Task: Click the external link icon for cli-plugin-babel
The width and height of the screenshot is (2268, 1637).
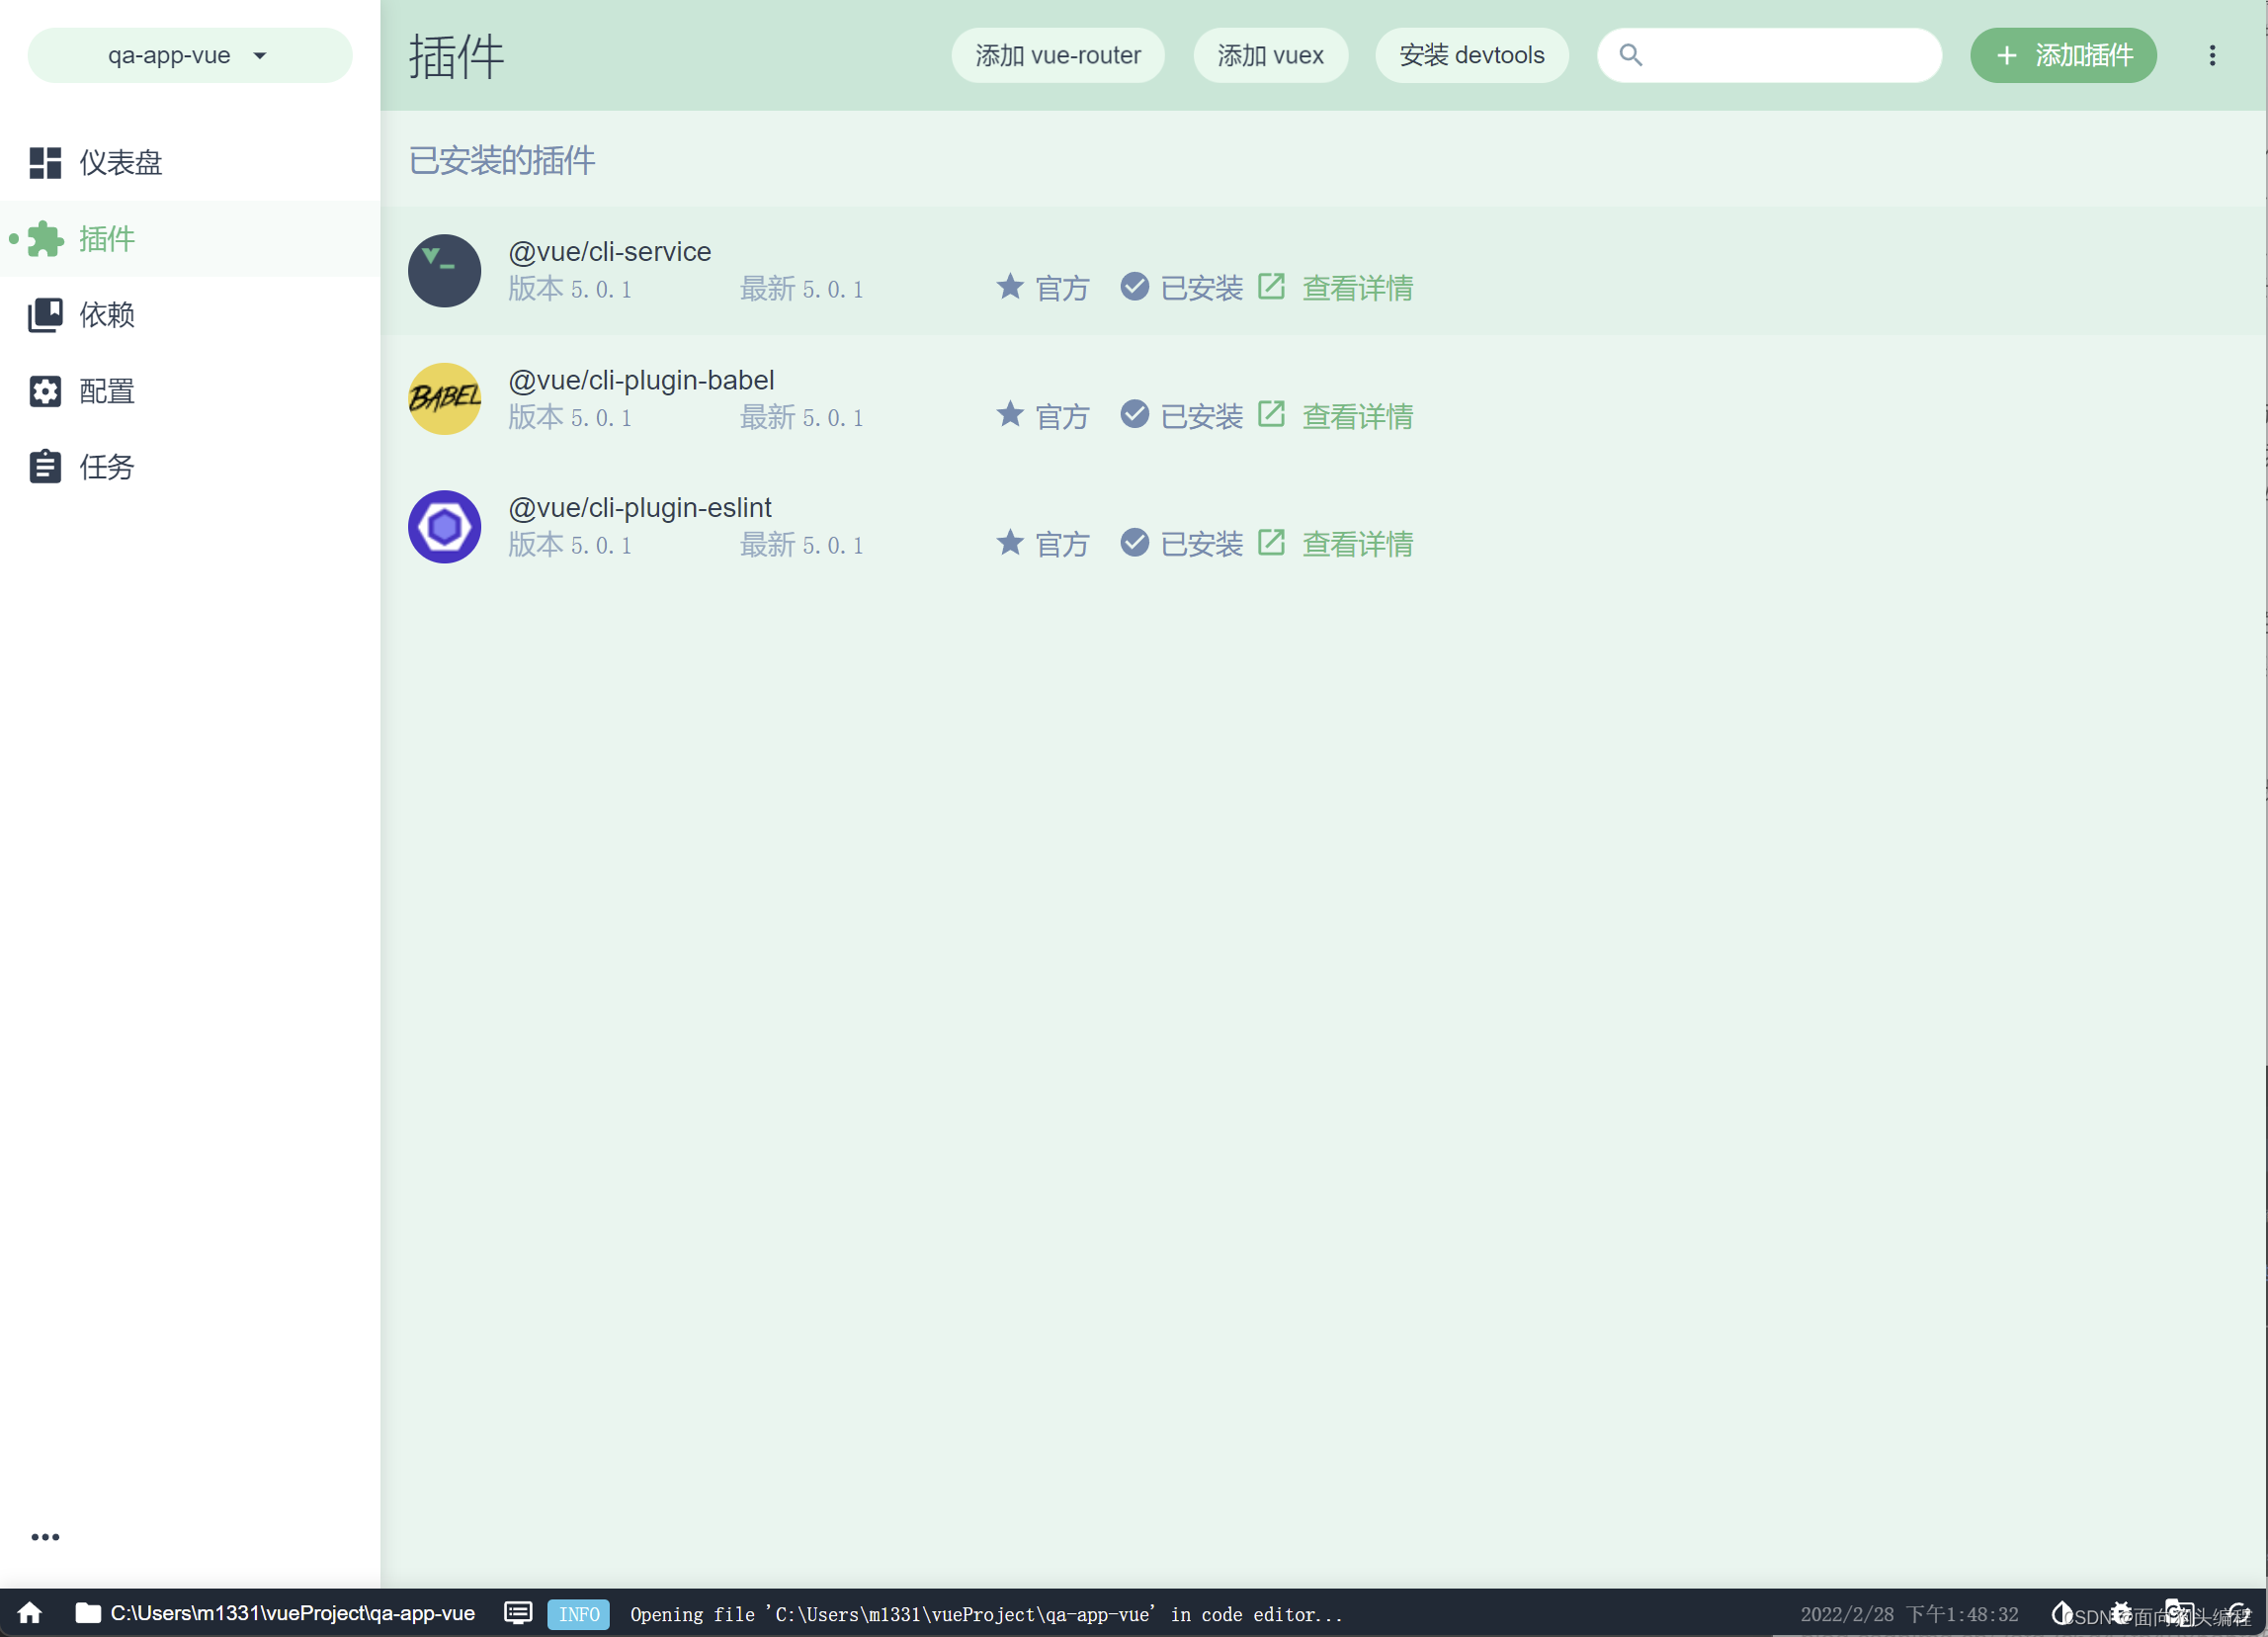Action: (x=1270, y=414)
